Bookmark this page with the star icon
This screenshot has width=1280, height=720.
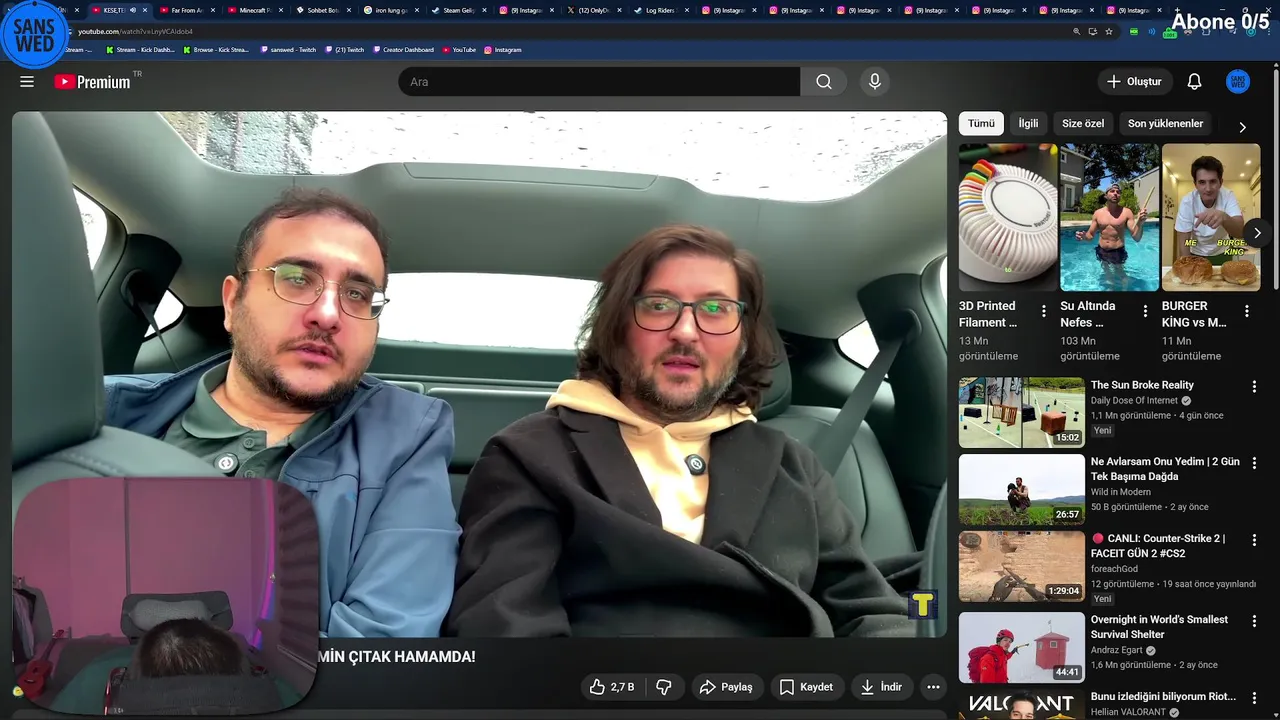(1109, 31)
